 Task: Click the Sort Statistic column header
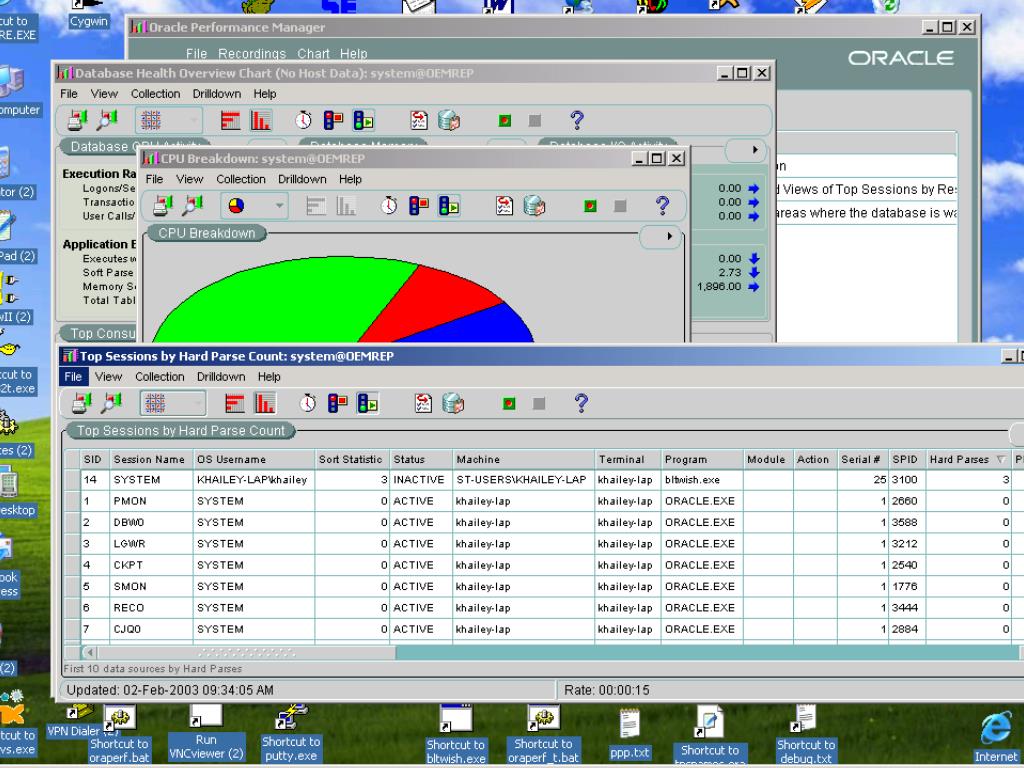click(352, 459)
